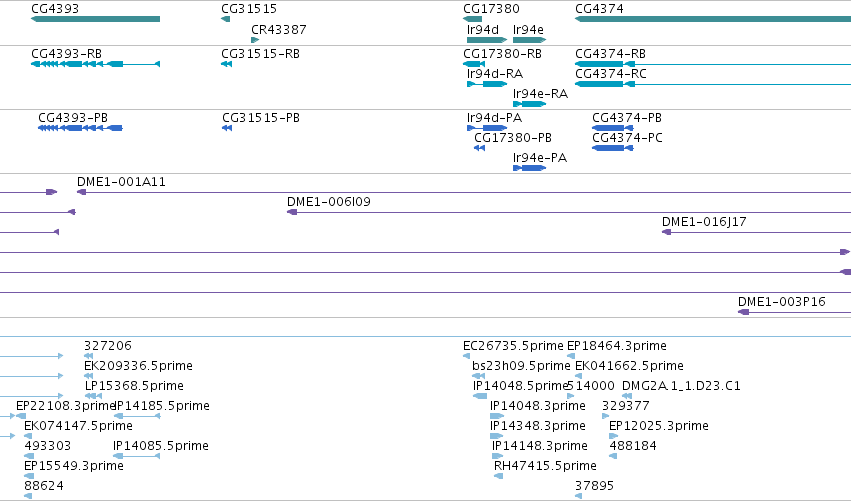
Task: Select EST IP14048.5prime
Action: (x=520, y=386)
